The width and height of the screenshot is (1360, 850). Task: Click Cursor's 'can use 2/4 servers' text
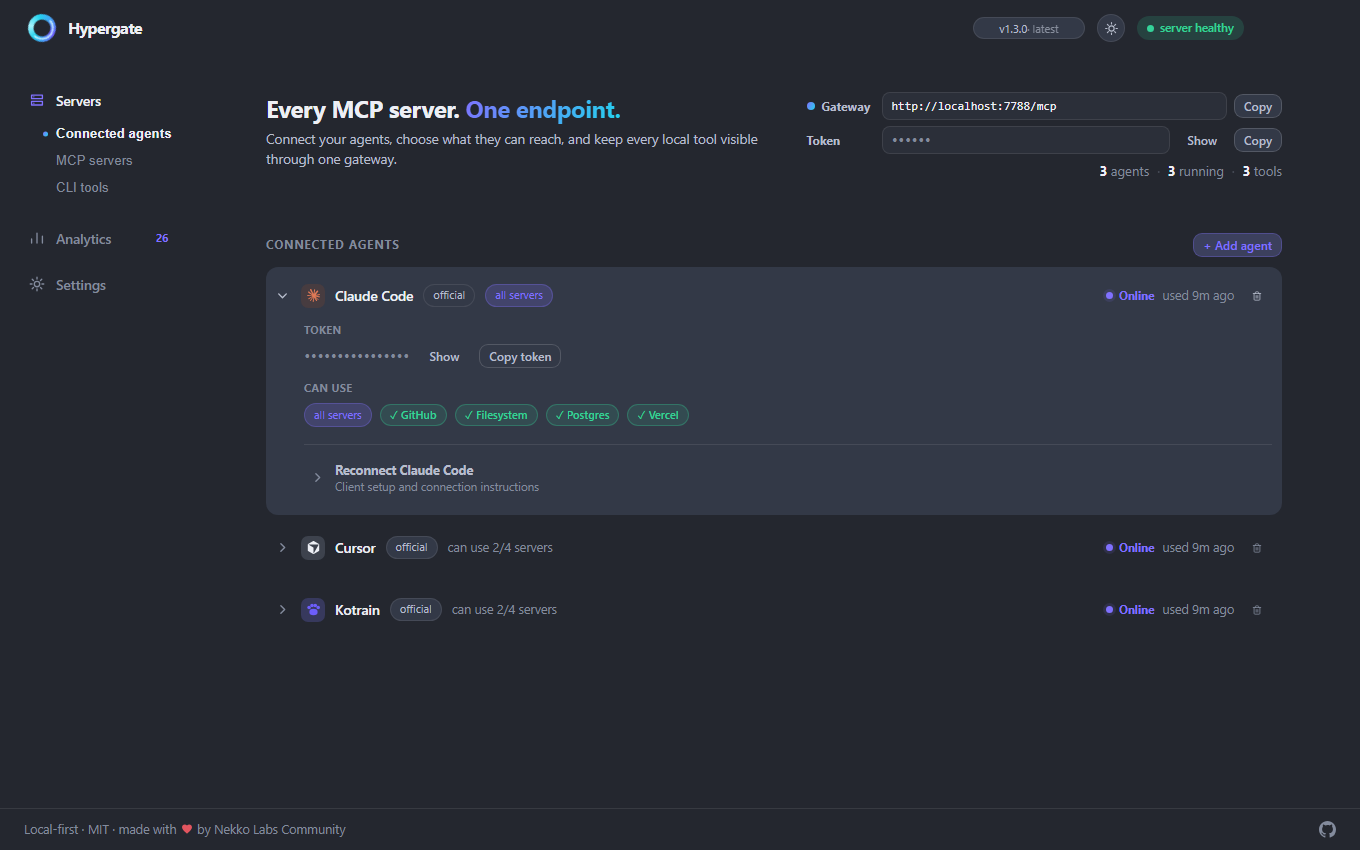[500, 548]
